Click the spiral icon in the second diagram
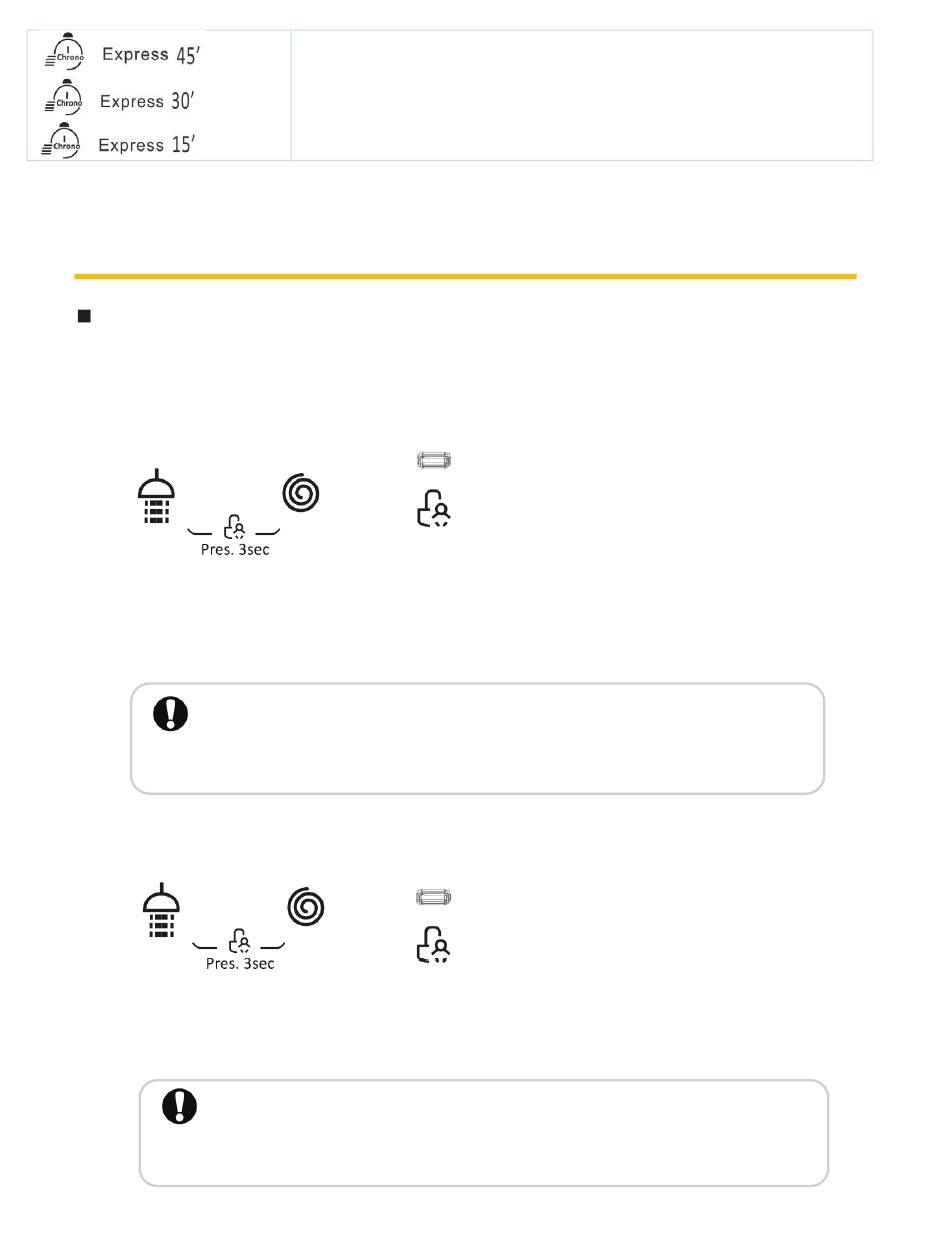The height and width of the screenshot is (1260, 950). point(306,907)
